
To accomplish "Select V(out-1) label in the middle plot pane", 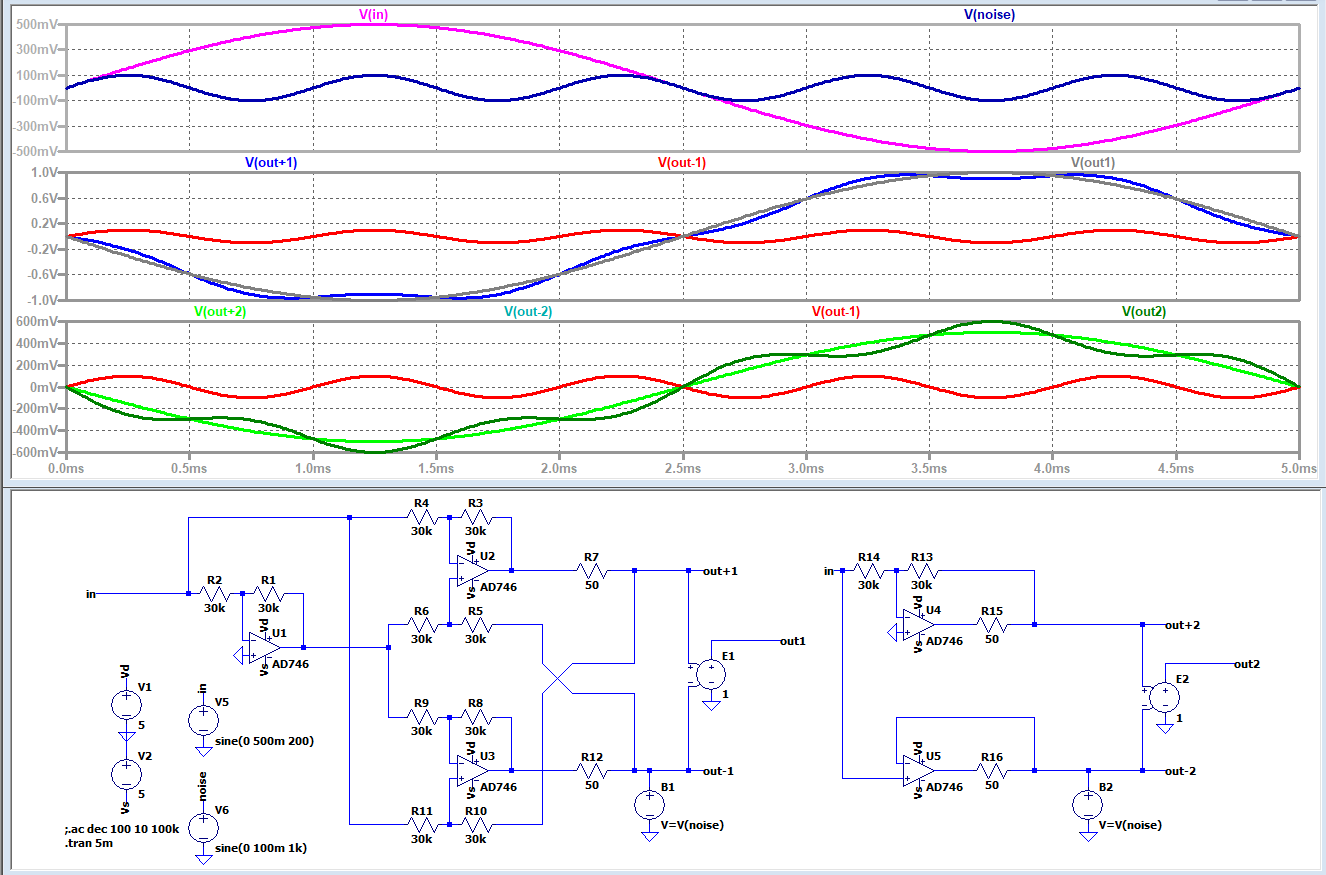I will click(682, 162).
